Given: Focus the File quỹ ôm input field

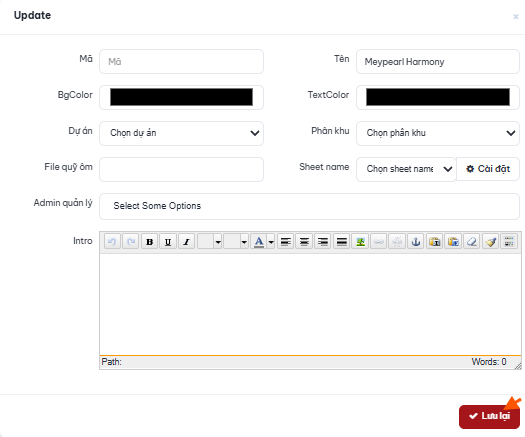Looking at the screenshot, I should pyautogui.click(x=181, y=169).
